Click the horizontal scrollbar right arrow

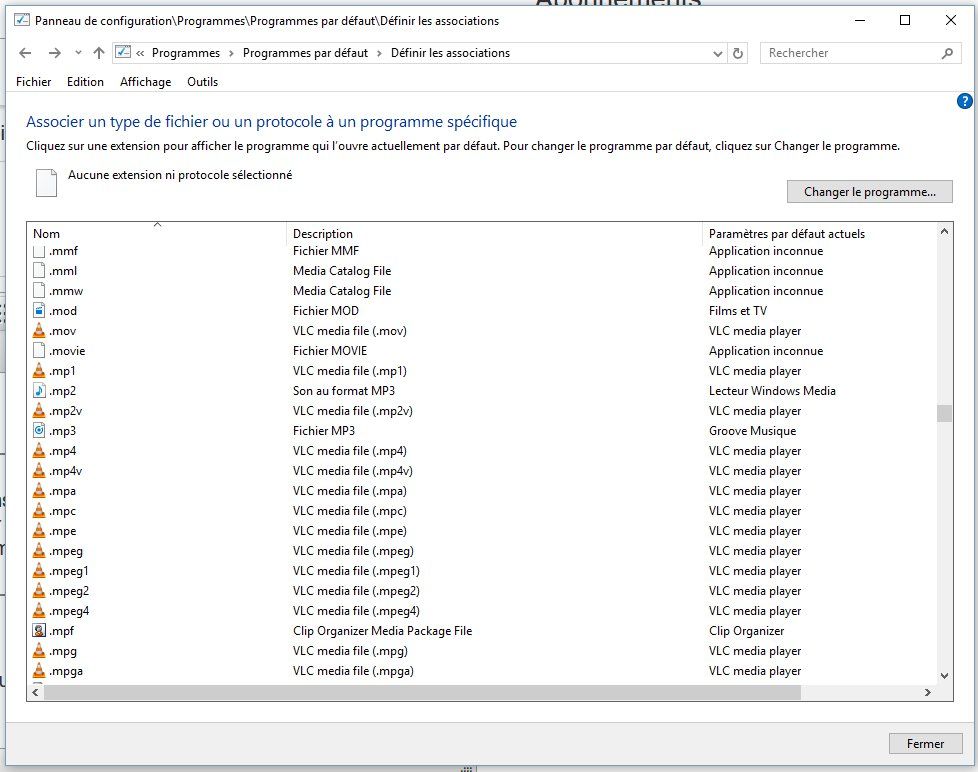click(928, 692)
